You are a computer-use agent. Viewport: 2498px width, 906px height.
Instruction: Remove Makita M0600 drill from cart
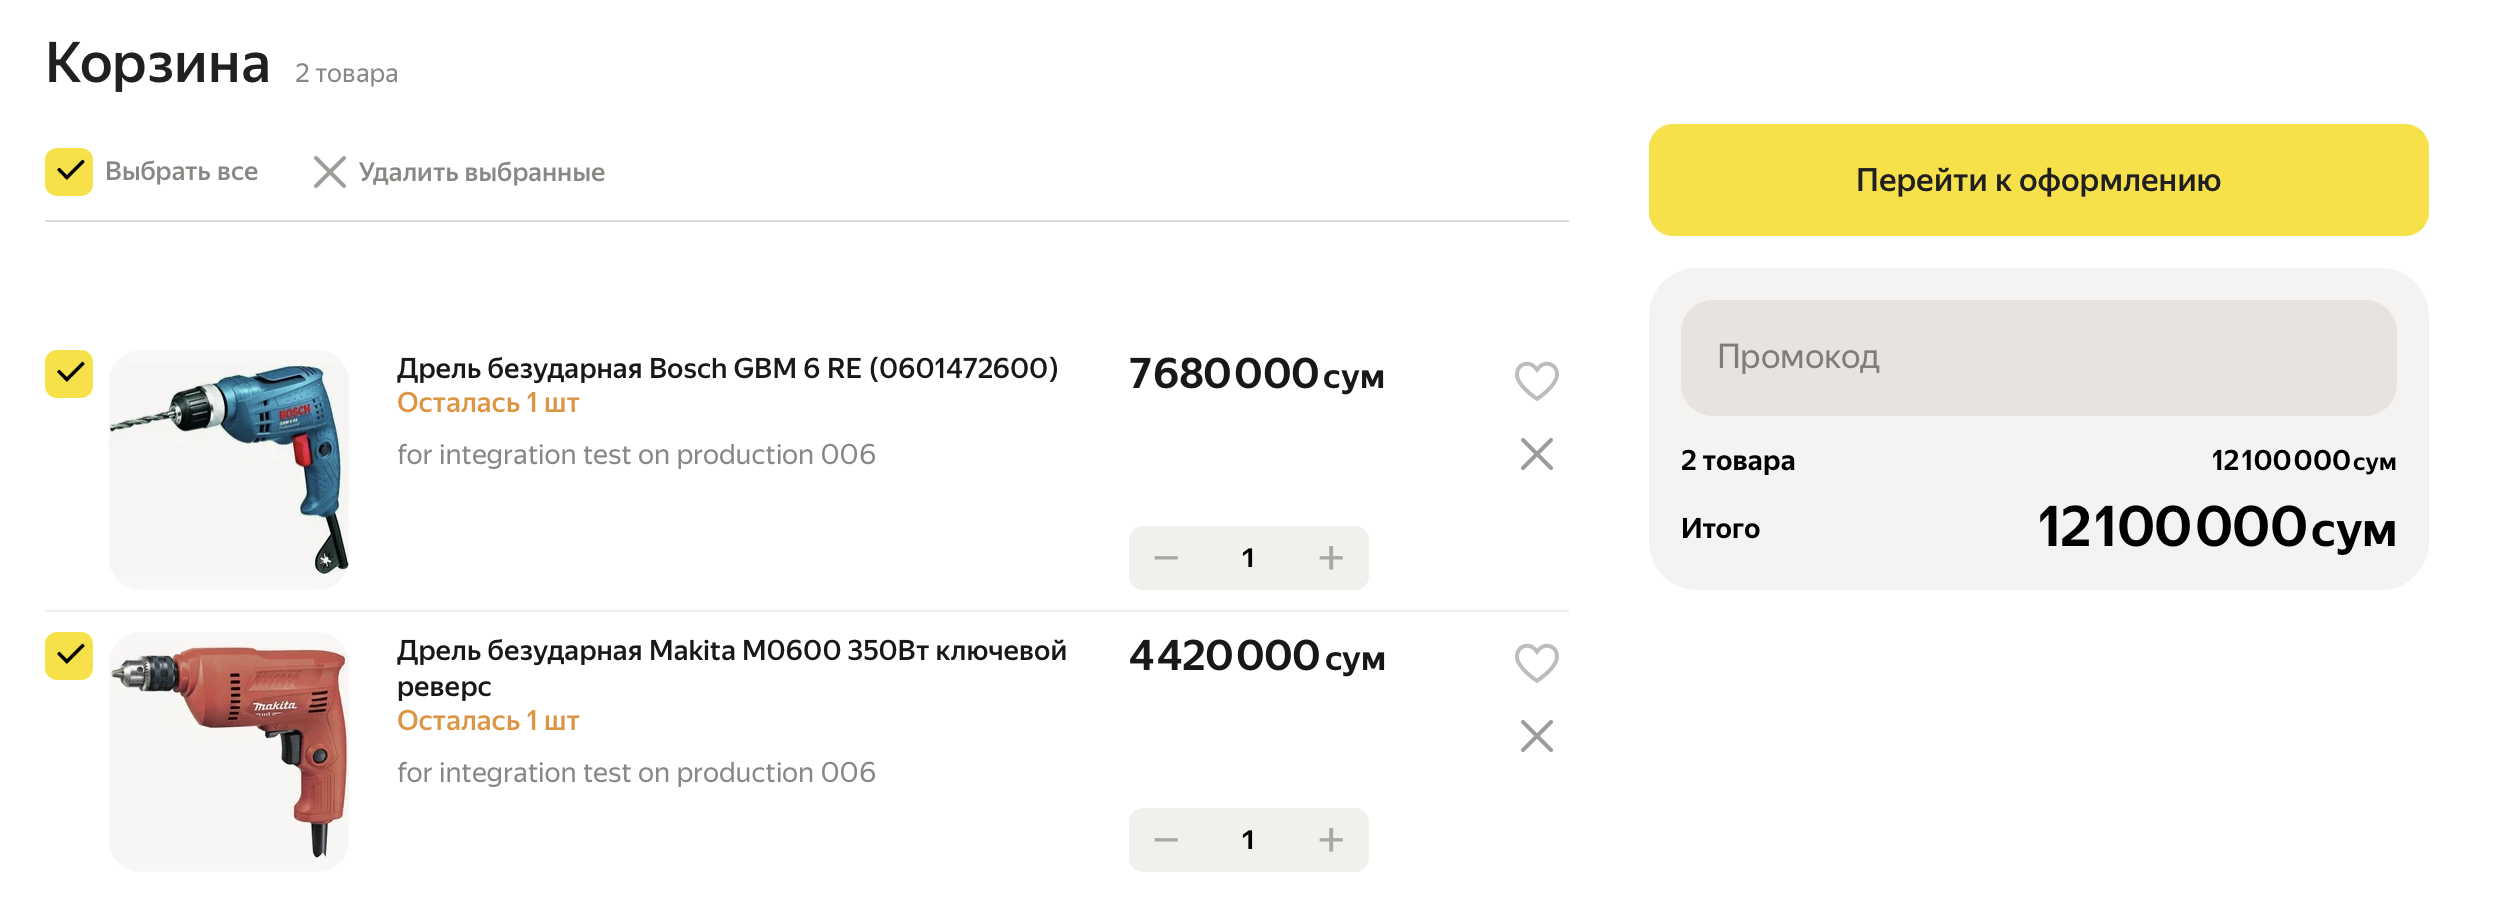1536,736
